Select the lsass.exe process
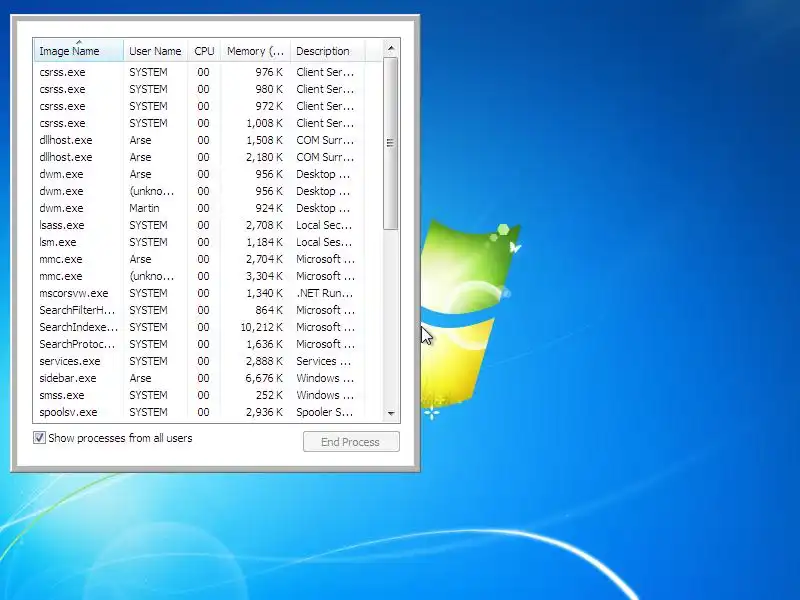 click(208, 225)
